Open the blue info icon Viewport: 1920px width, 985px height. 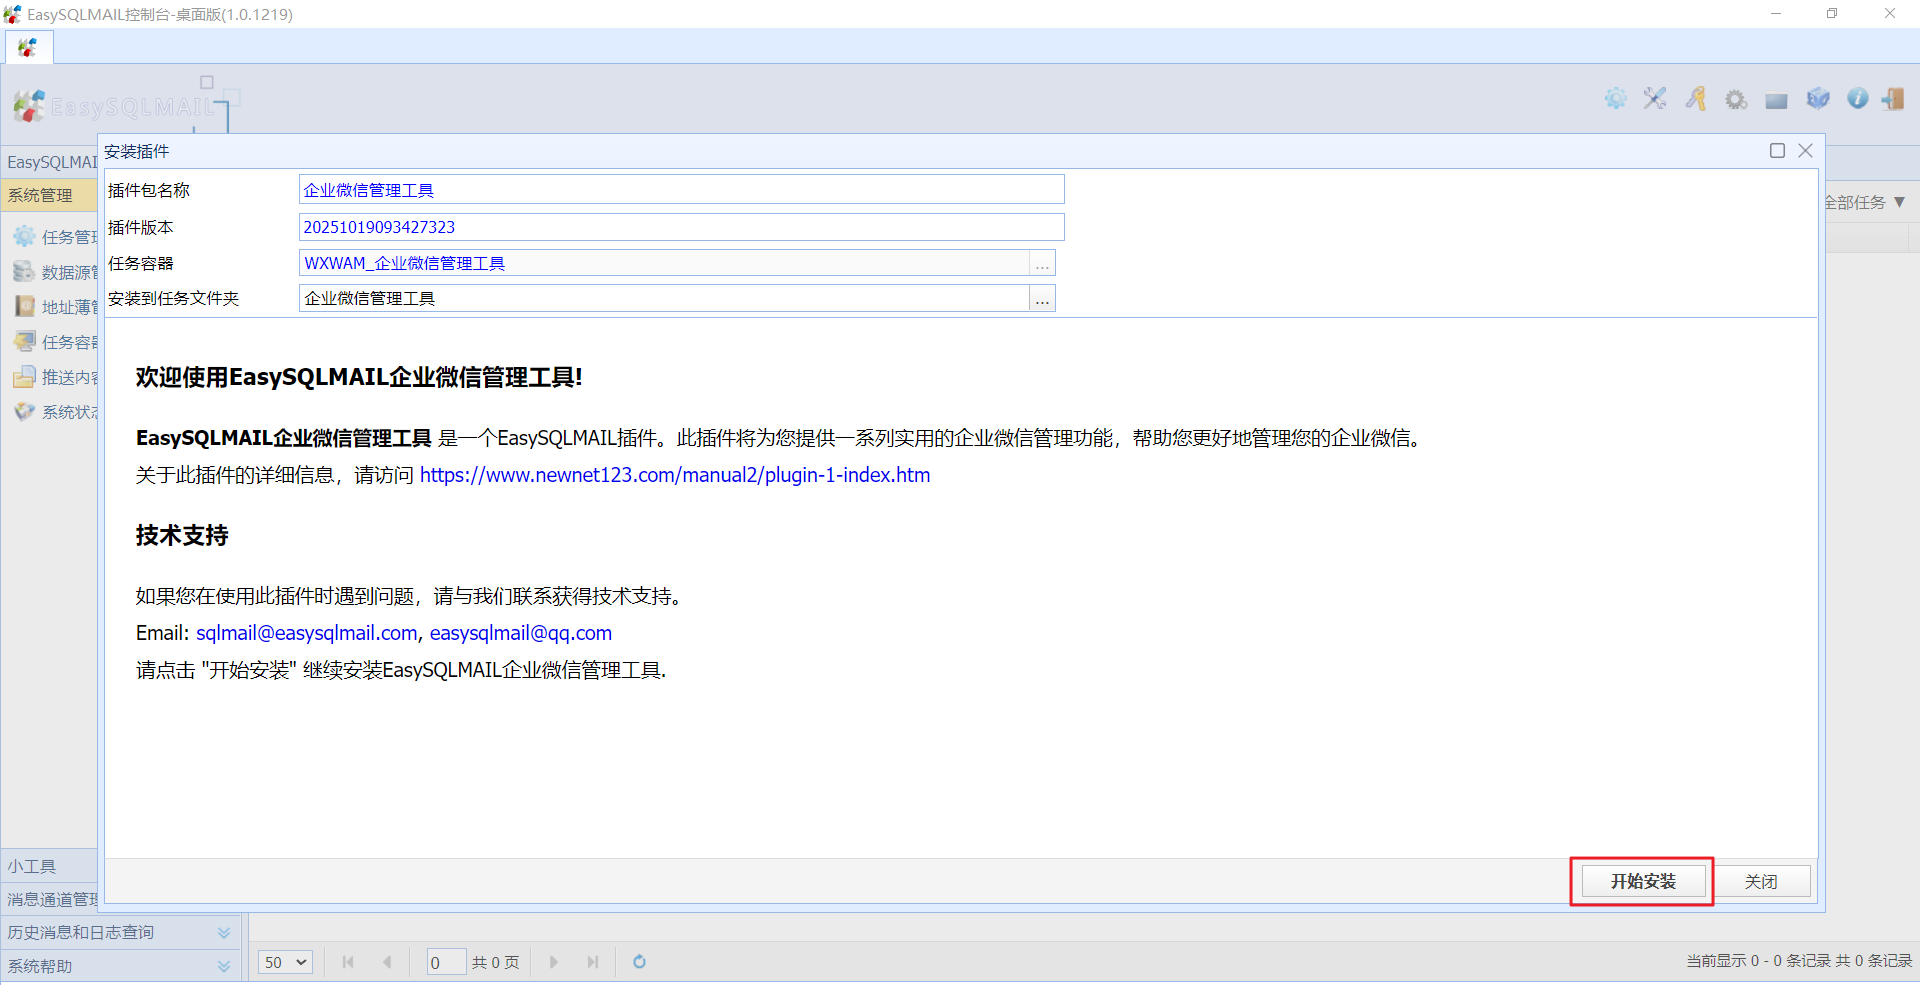1857,99
